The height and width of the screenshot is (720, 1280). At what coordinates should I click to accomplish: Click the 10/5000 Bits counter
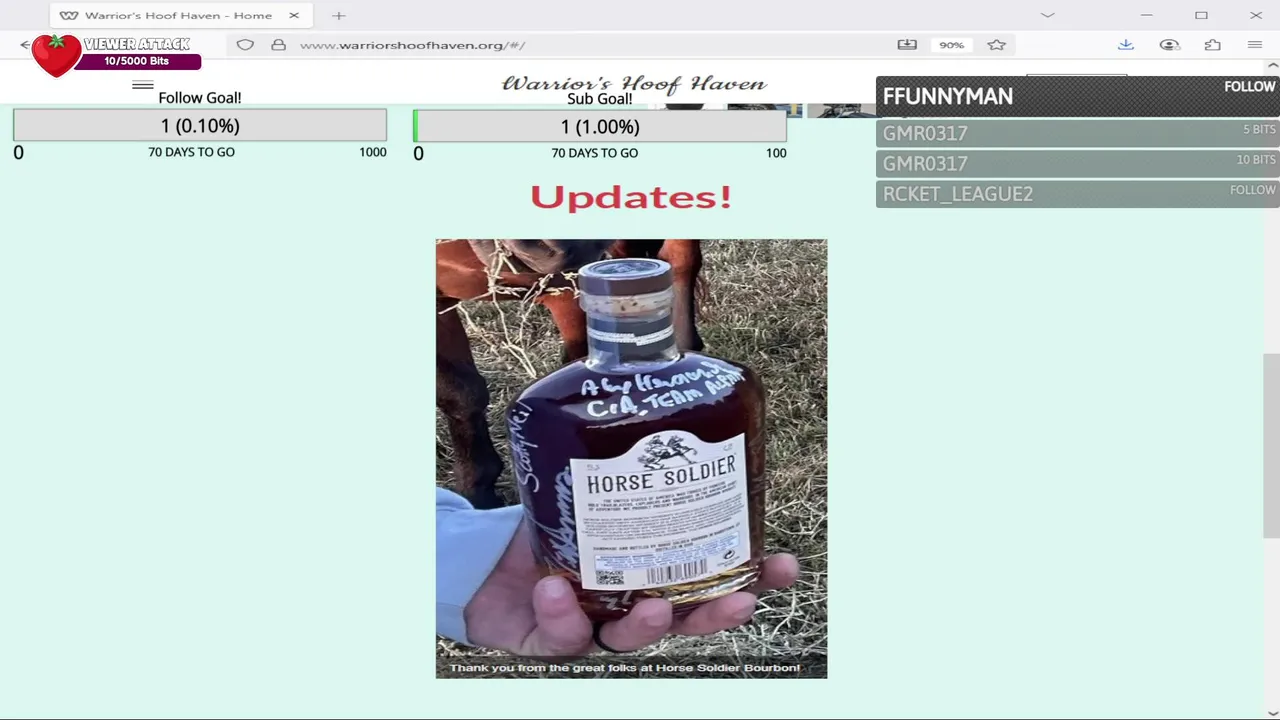(137, 61)
